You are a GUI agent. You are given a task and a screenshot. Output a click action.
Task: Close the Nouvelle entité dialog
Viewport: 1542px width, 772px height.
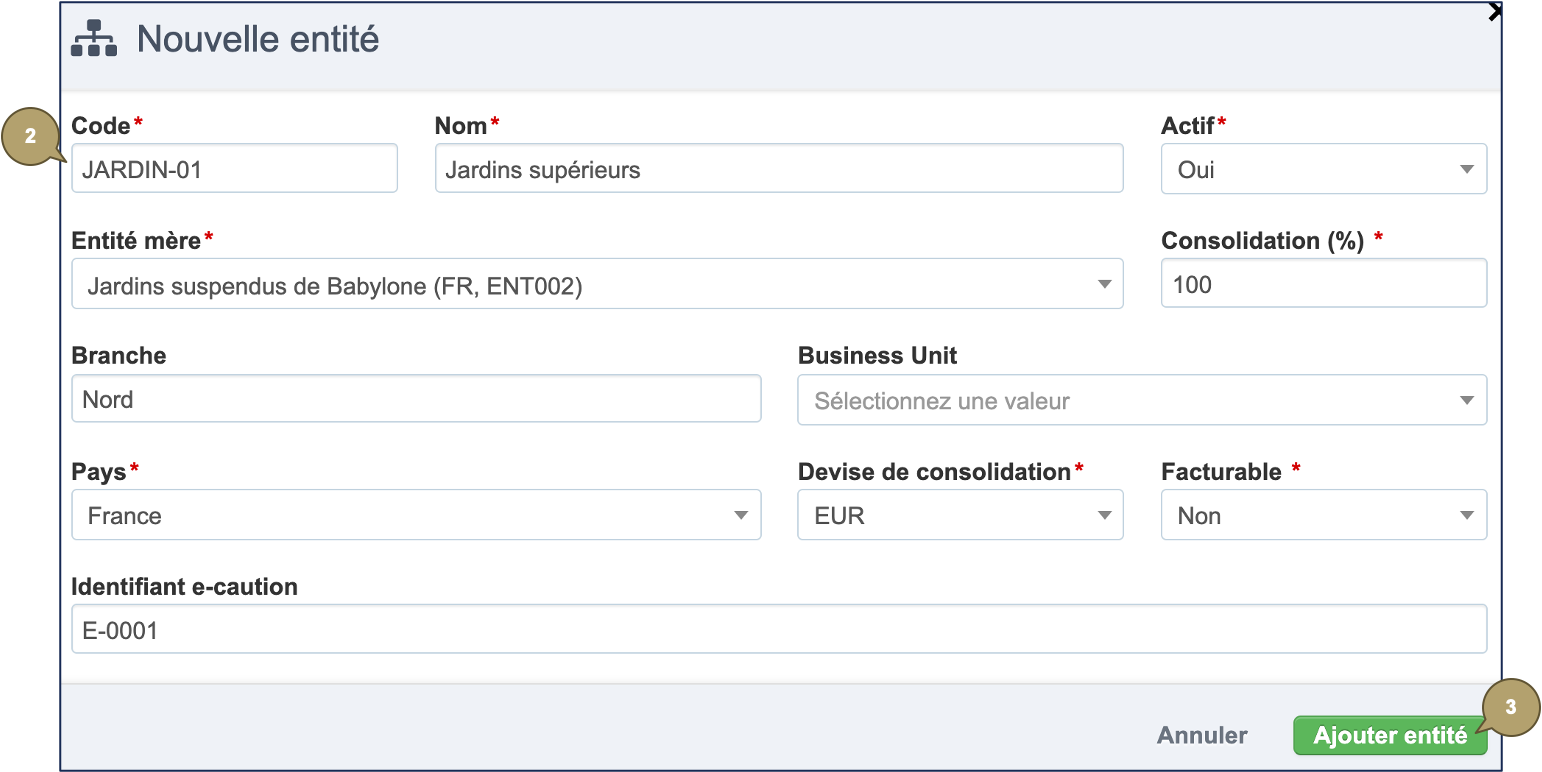1495,12
